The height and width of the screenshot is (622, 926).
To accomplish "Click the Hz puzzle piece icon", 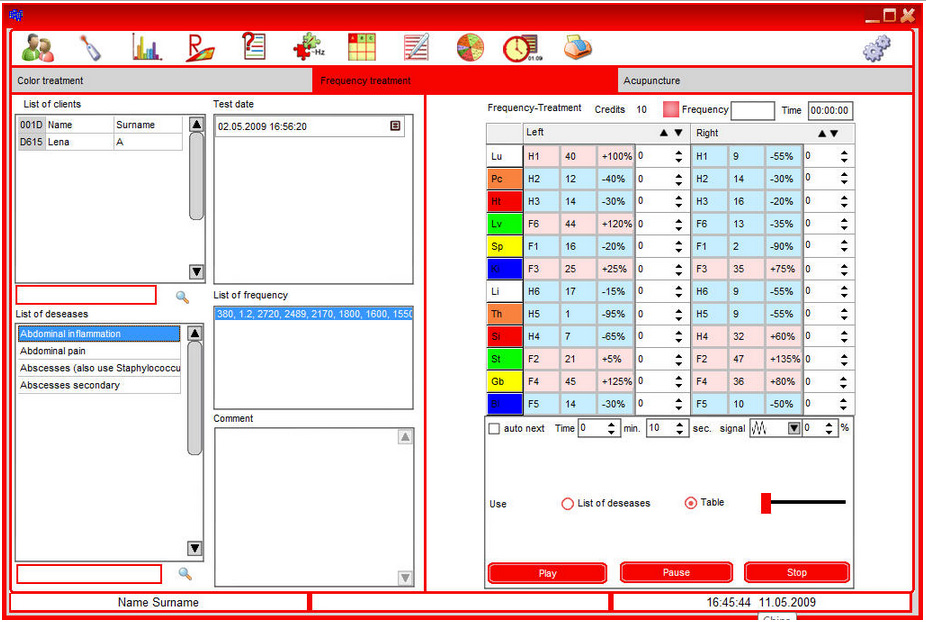I will 307,47.
